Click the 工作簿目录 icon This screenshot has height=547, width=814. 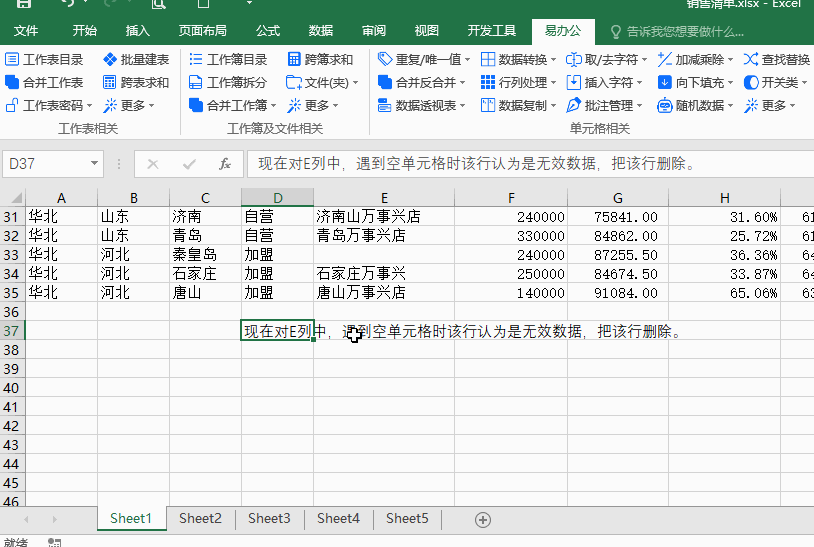coord(196,60)
